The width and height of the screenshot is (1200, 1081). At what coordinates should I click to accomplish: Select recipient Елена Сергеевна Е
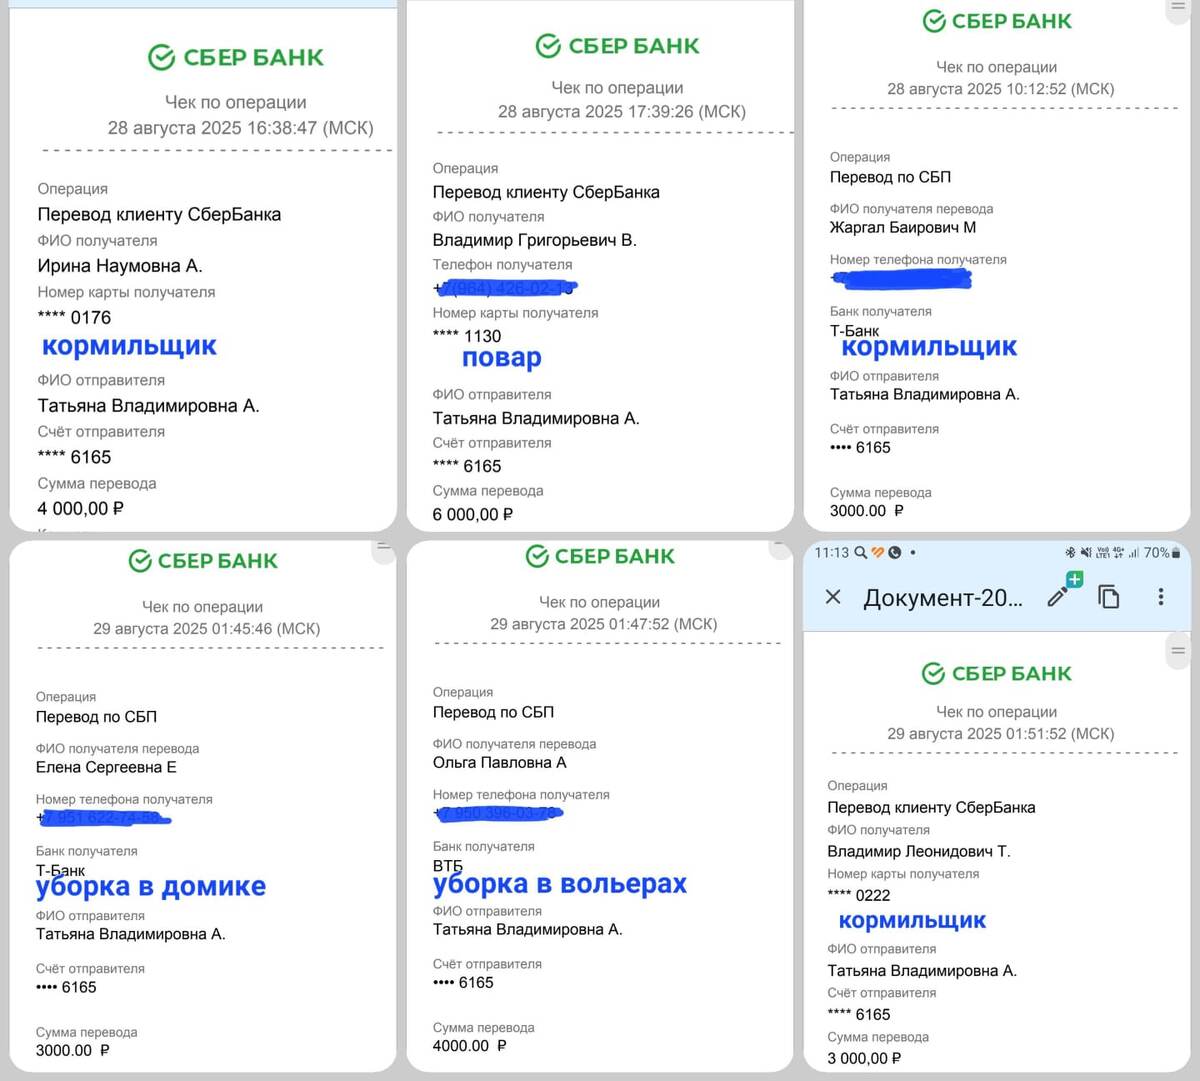(106, 768)
